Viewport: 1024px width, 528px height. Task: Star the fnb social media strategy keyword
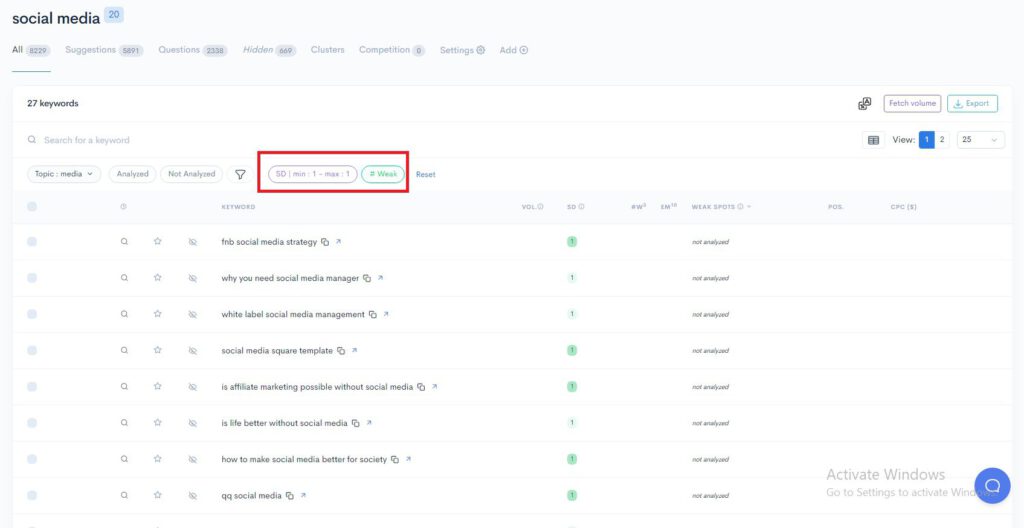point(157,242)
